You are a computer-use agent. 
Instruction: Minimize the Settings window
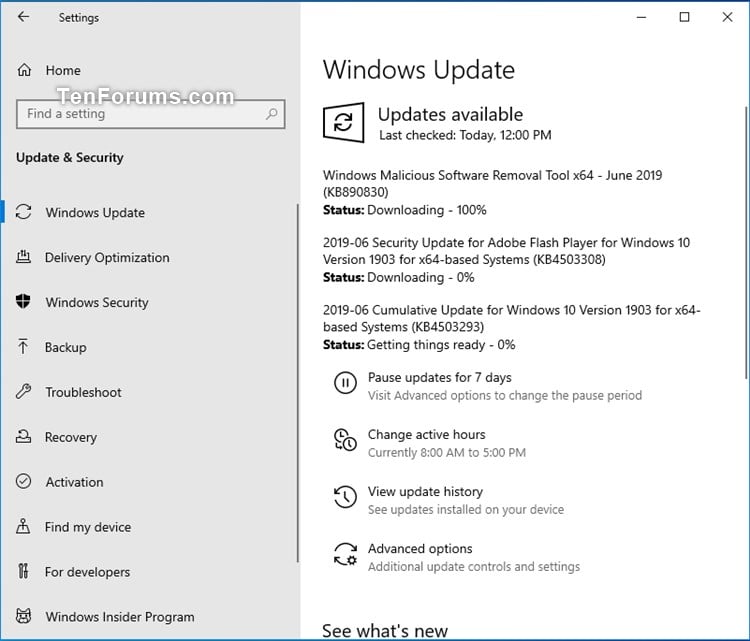click(641, 17)
